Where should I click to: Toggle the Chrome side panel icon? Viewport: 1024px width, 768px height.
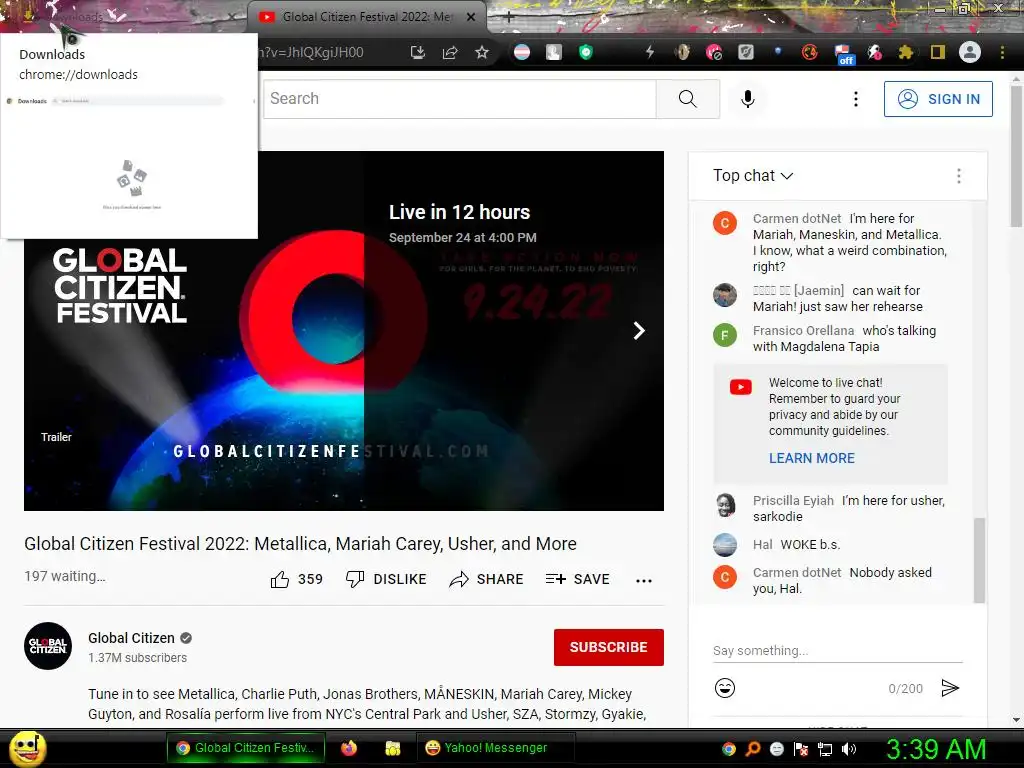pos(938,52)
